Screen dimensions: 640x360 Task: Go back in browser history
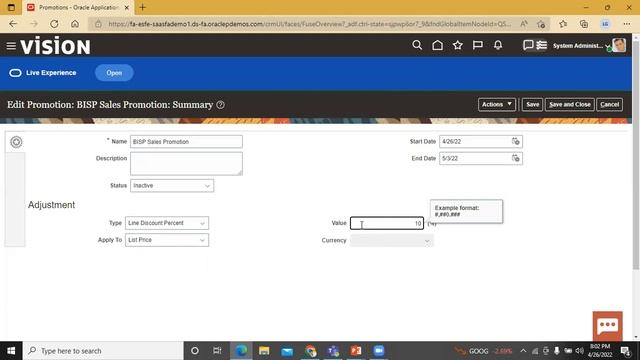pyautogui.click(x=13, y=24)
